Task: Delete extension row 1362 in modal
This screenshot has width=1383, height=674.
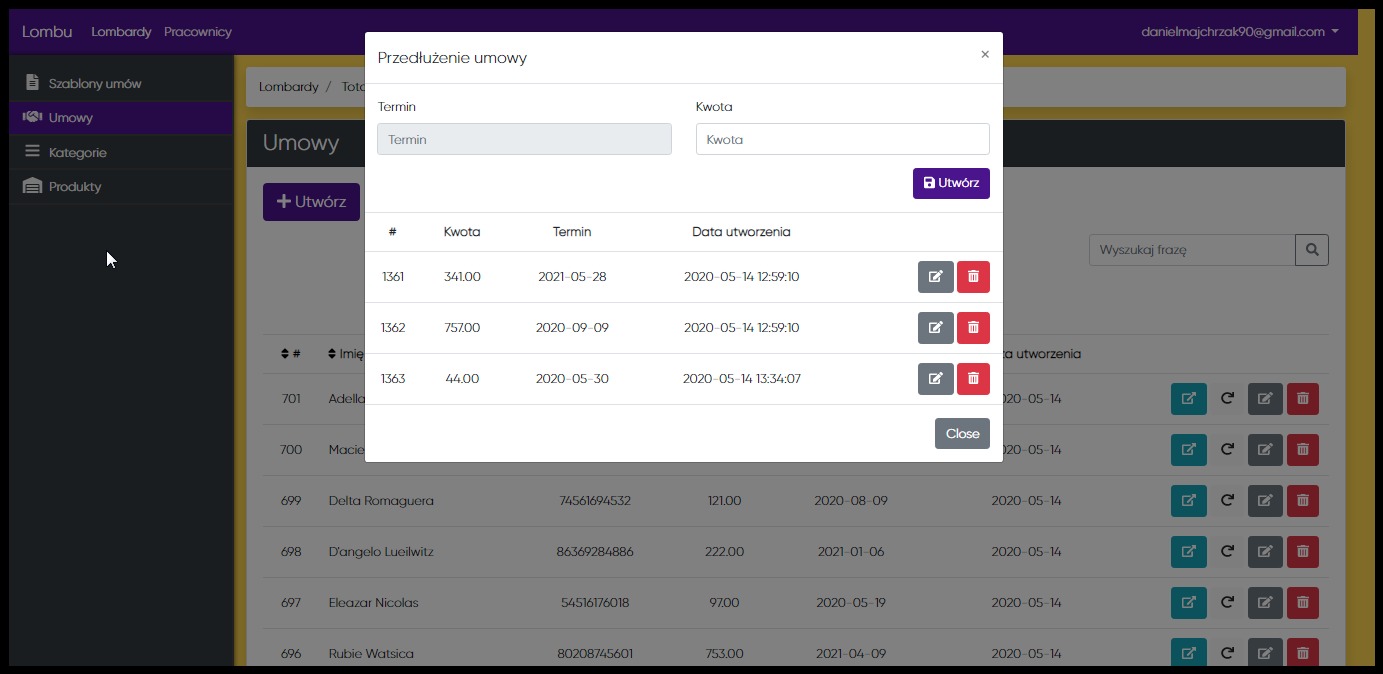Action: 973,328
